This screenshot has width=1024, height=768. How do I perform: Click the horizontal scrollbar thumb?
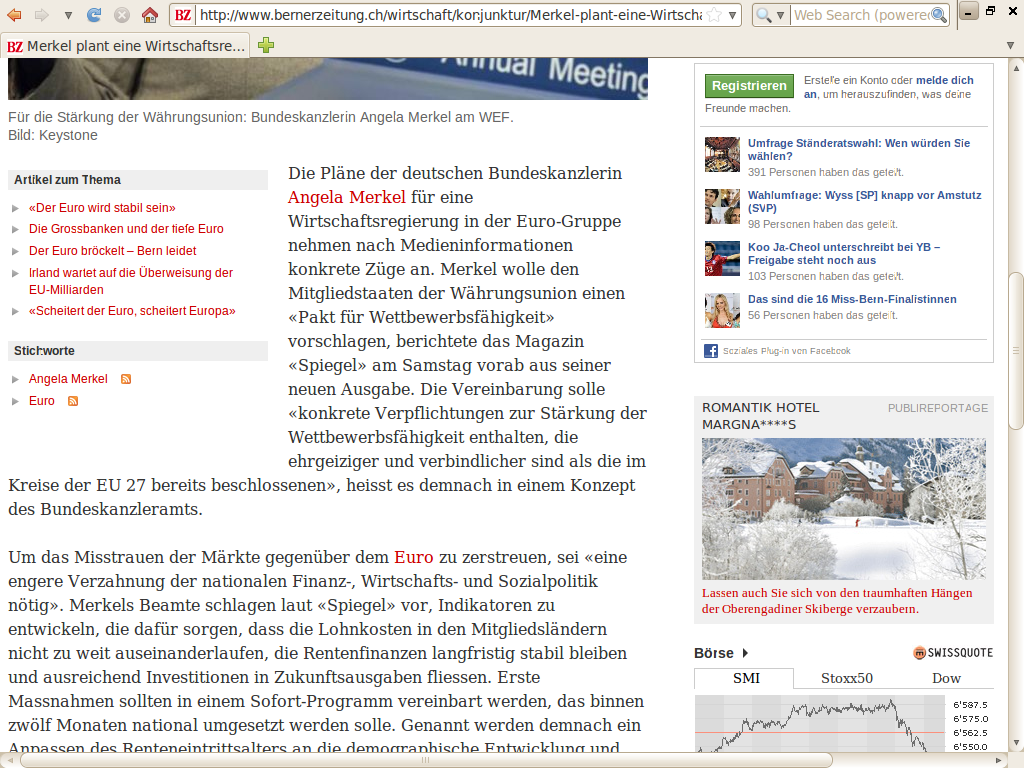[426, 760]
